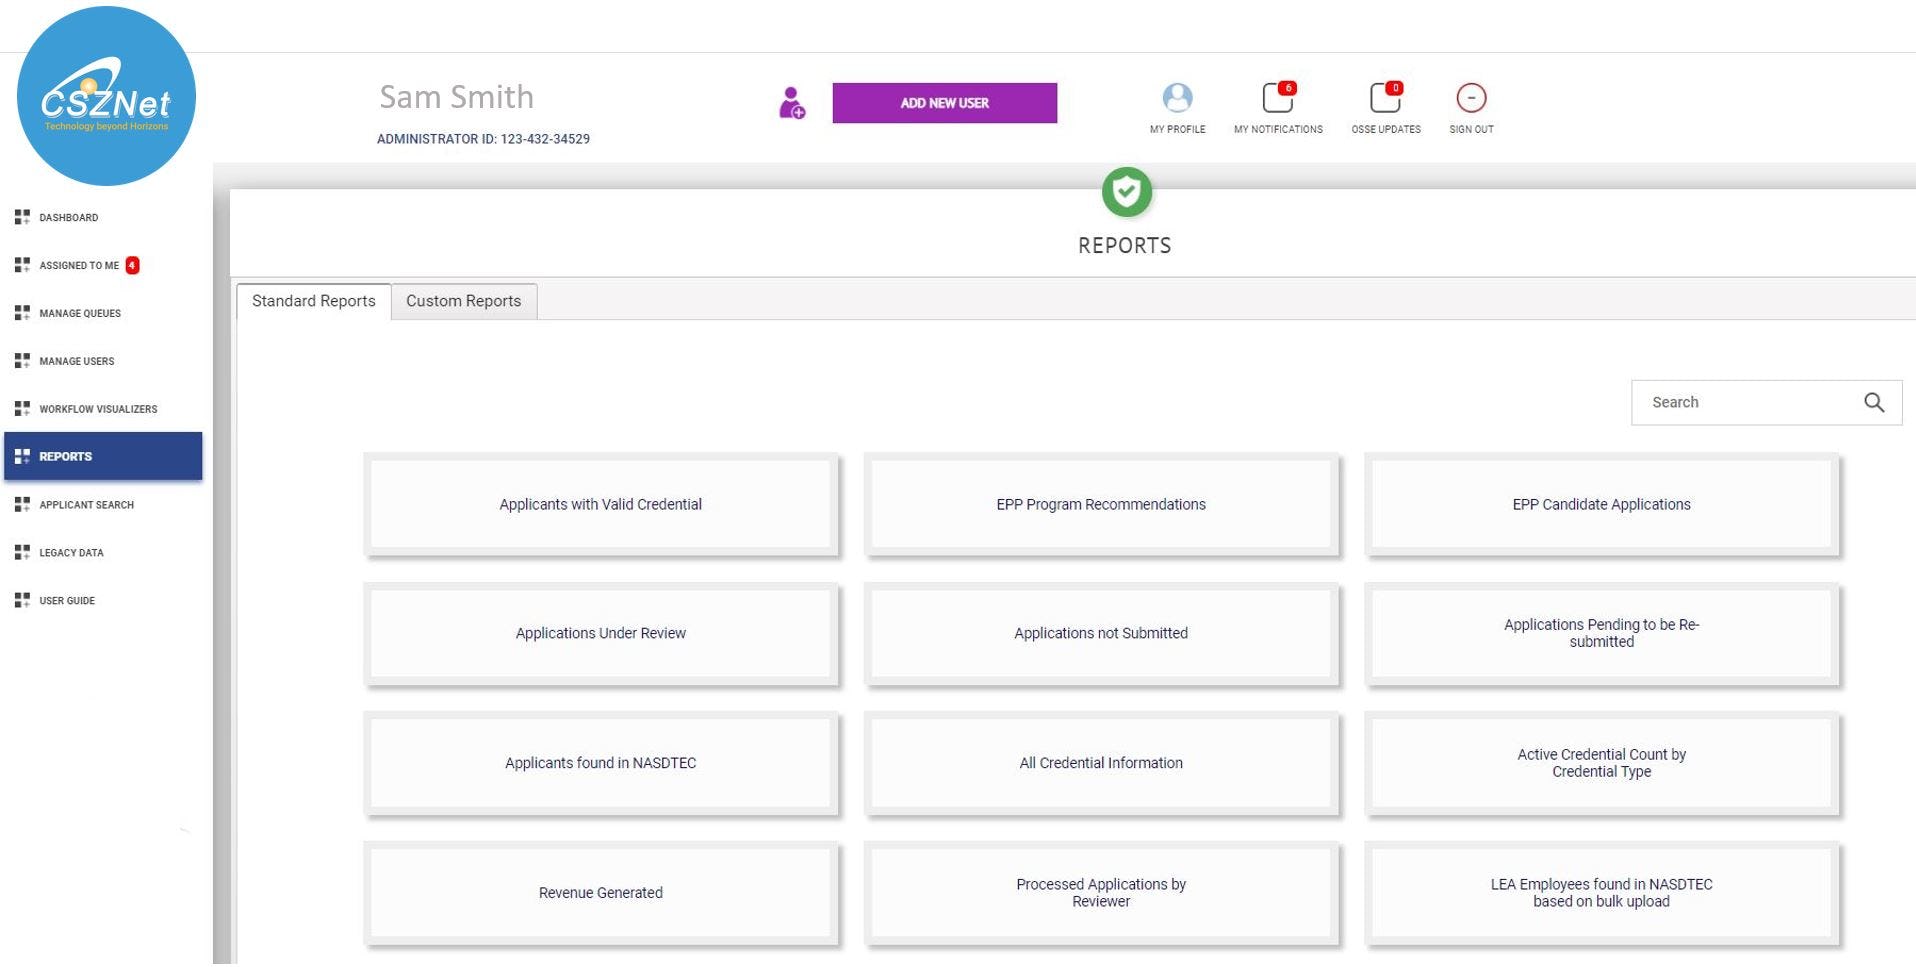Go to Manage Users

click(76, 361)
